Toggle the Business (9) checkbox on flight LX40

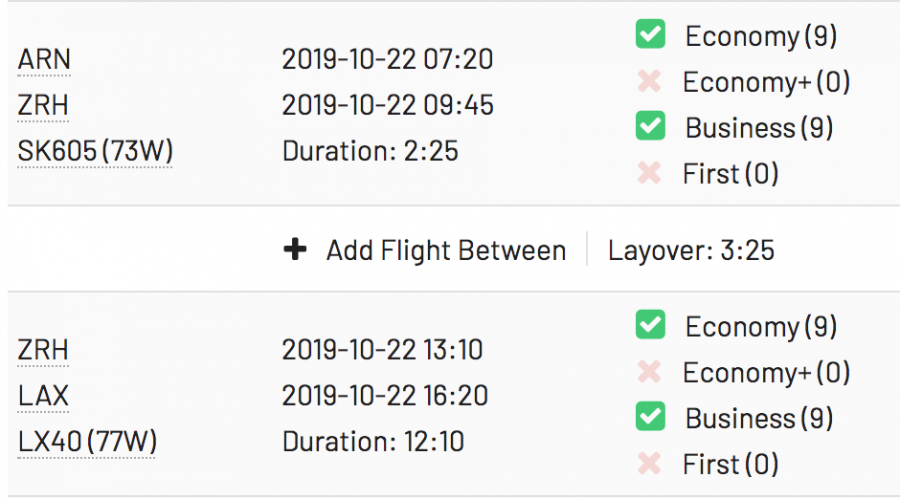tap(651, 418)
